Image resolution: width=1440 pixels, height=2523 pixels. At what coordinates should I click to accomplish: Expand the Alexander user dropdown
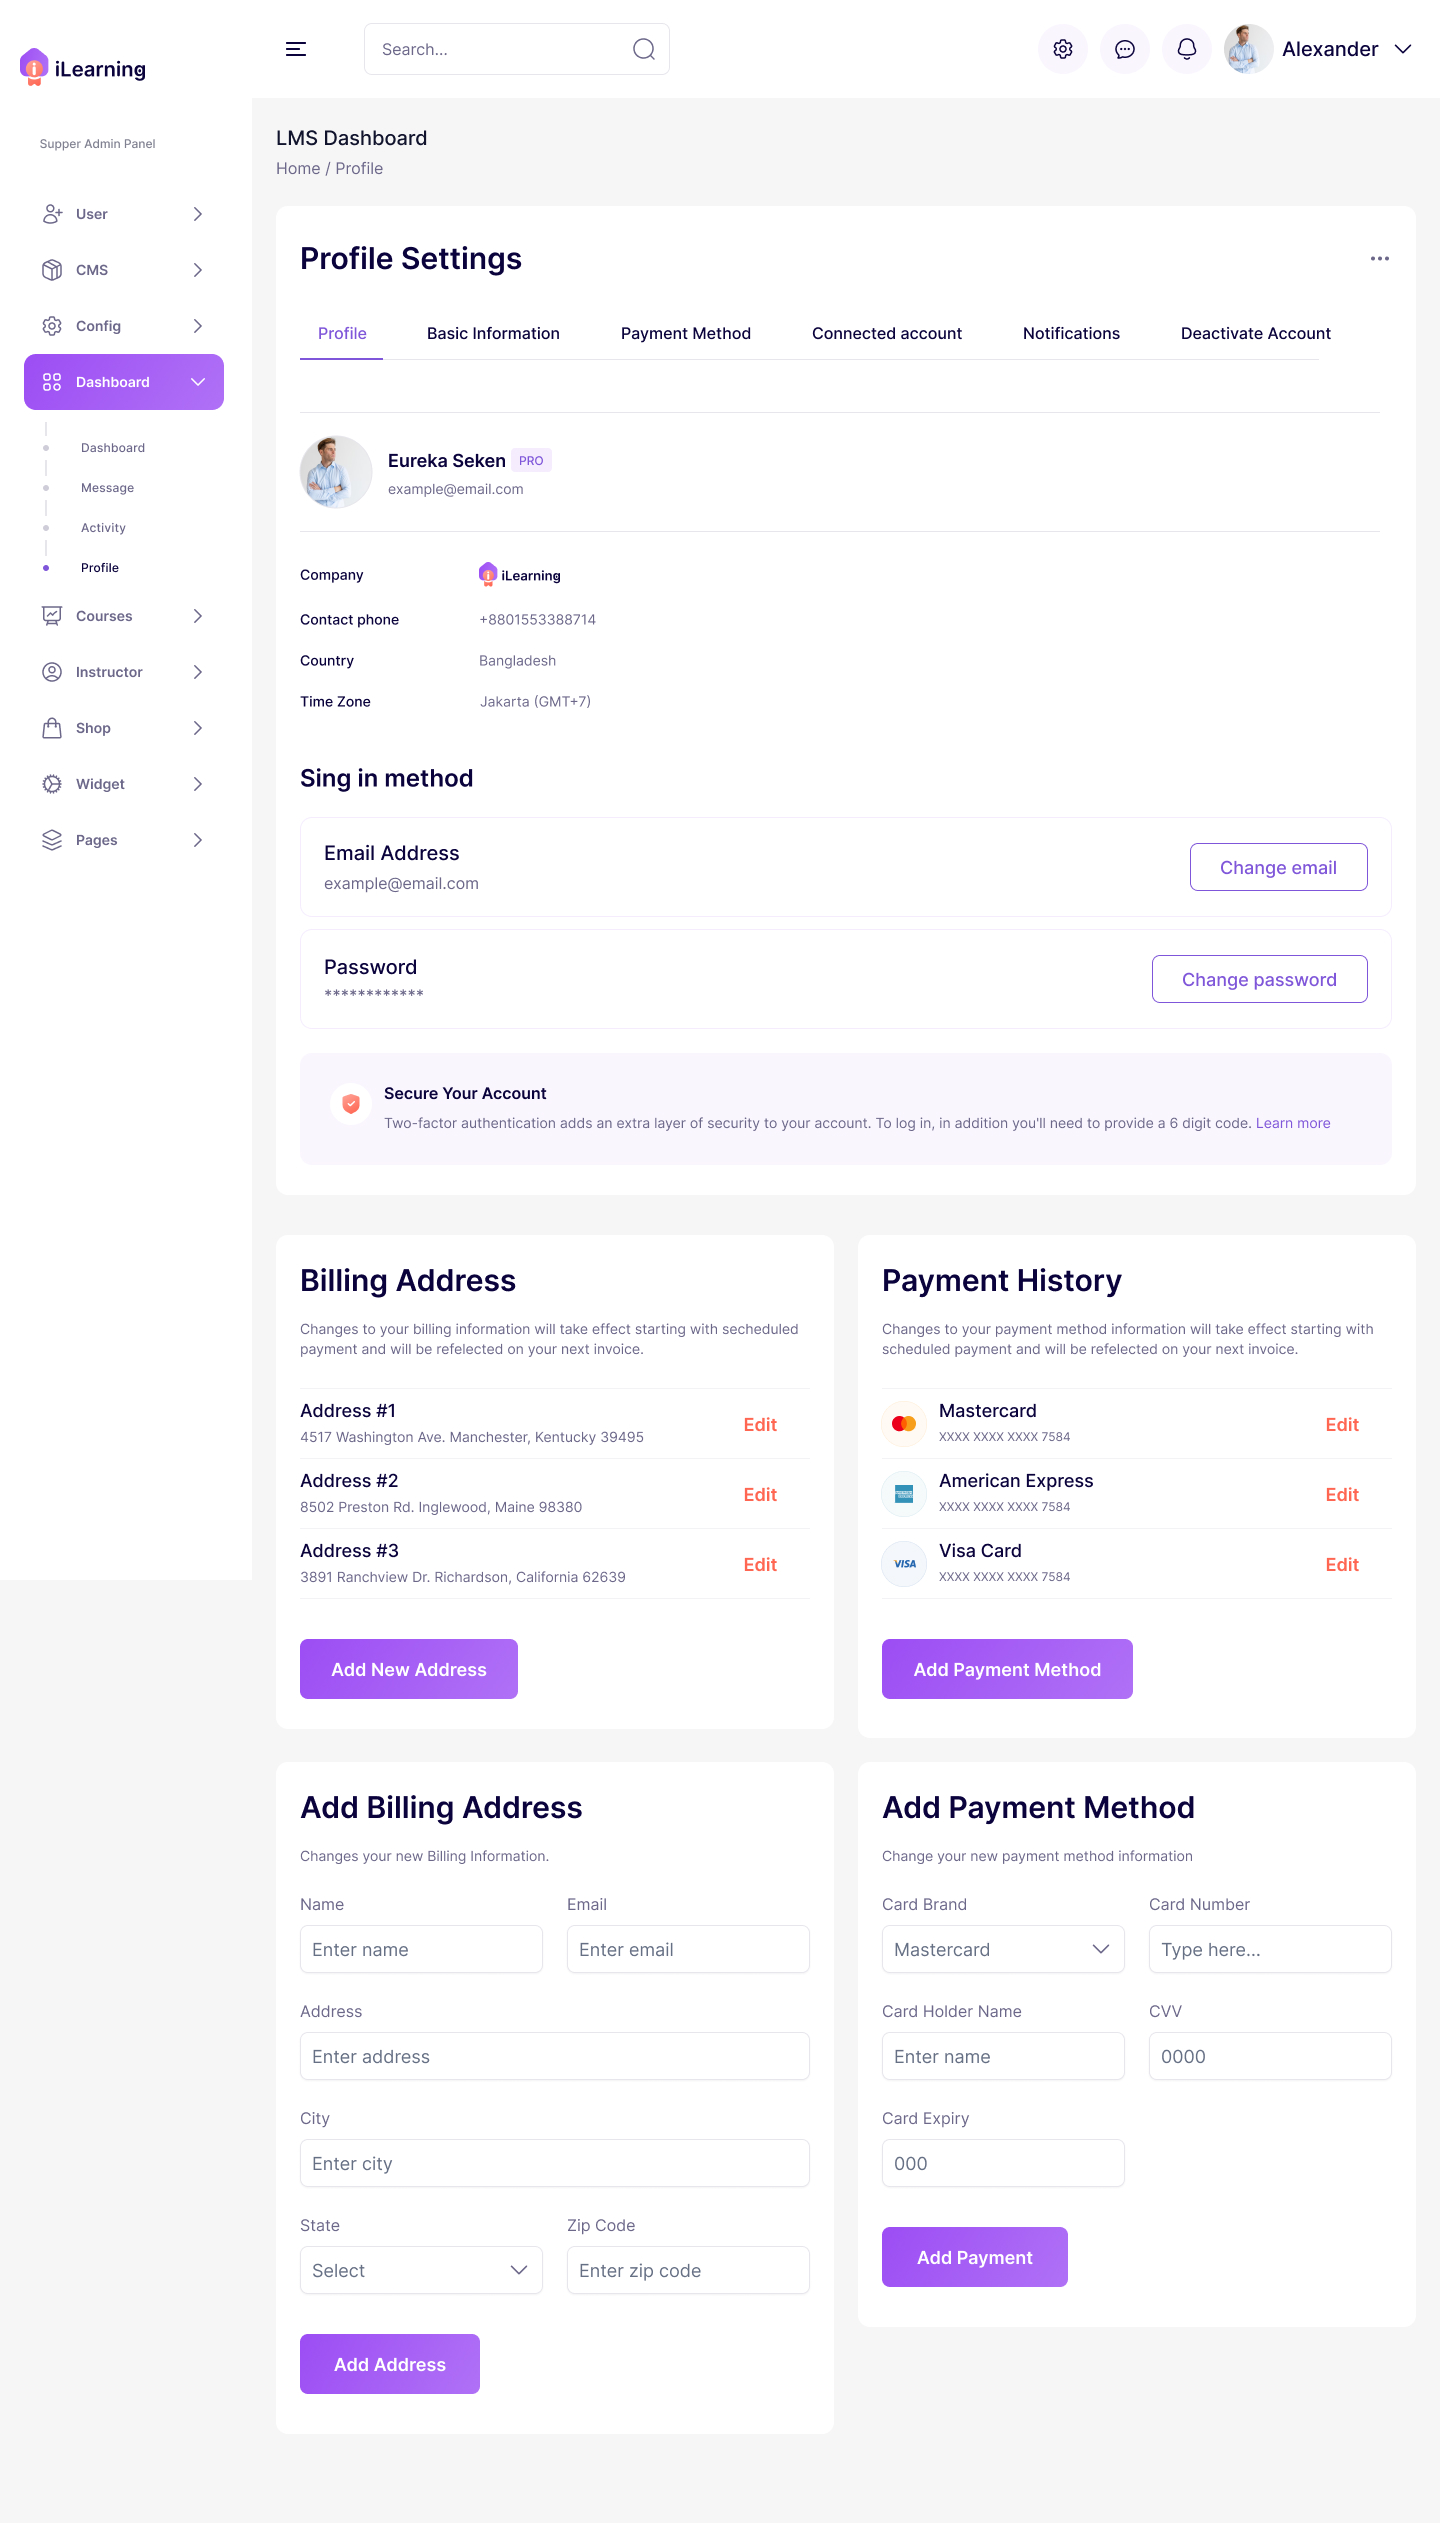coord(1403,49)
